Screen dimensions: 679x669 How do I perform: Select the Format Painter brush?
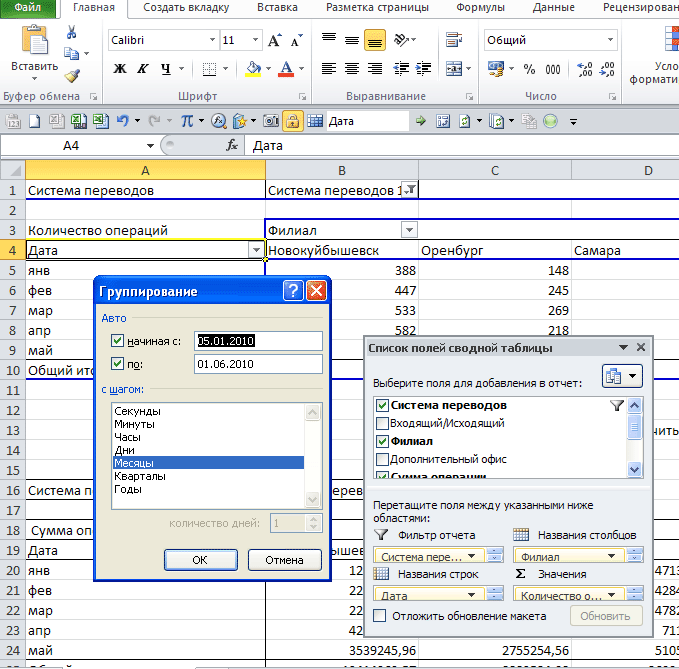[x=72, y=76]
